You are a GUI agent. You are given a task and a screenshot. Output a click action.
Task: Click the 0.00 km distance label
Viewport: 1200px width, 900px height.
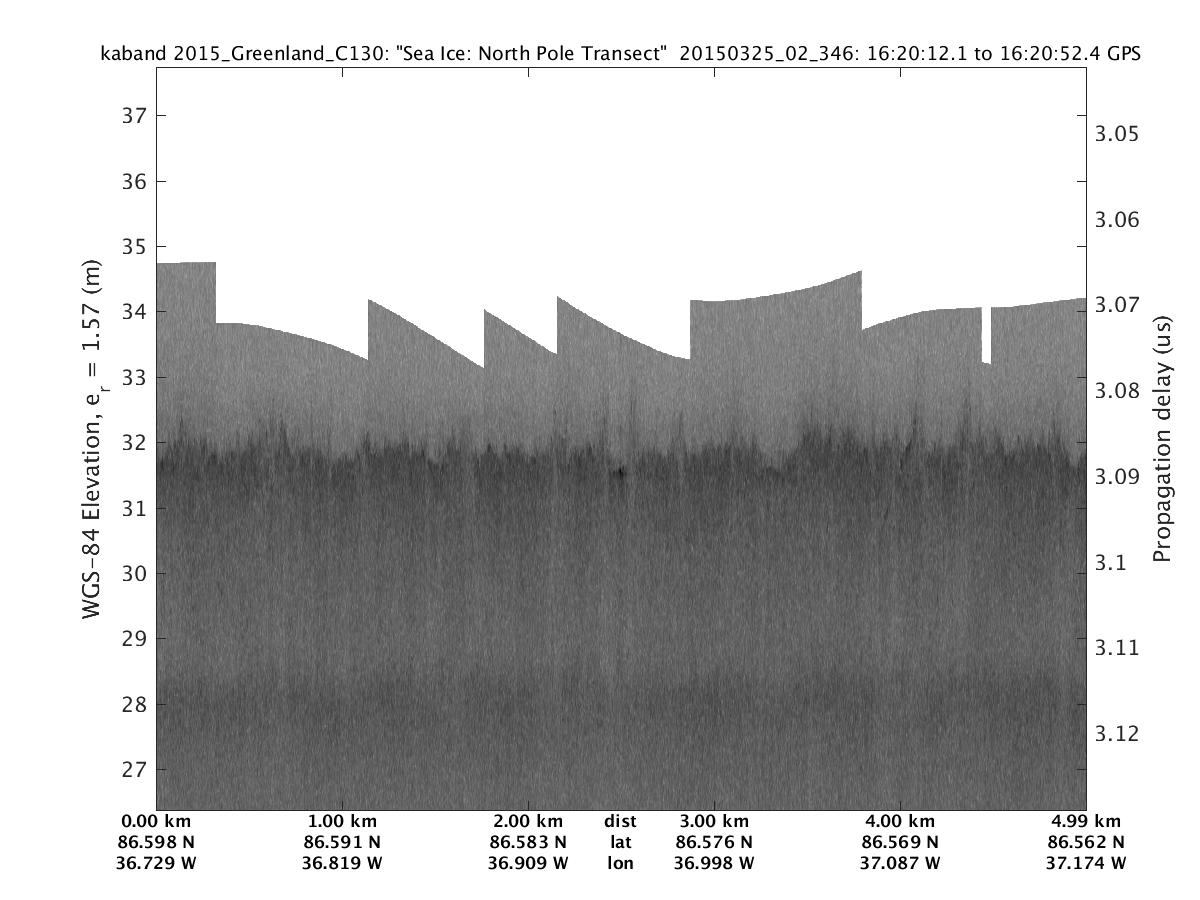(x=157, y=822)
